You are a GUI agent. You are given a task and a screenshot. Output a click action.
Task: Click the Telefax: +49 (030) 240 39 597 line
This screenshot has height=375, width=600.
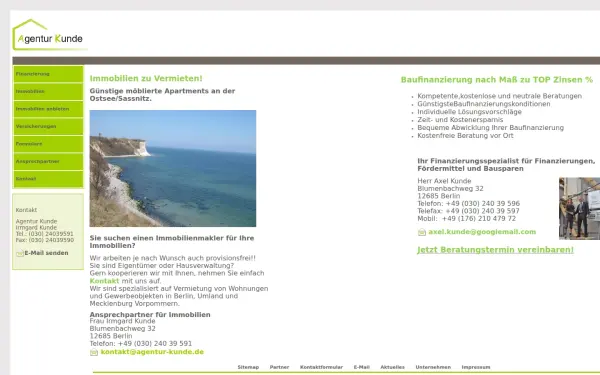(468, 211)
